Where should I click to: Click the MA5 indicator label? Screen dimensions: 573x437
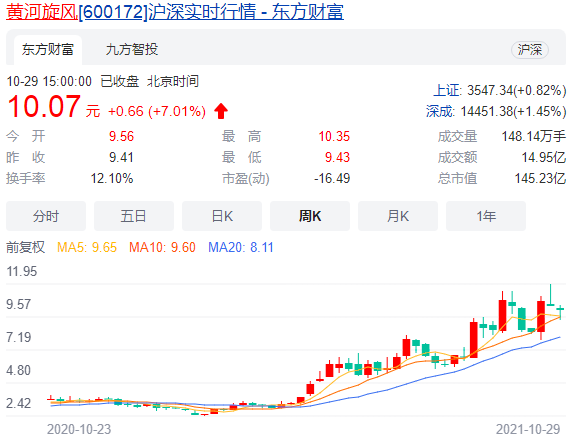pyautogui.click(x=87, y=247)
